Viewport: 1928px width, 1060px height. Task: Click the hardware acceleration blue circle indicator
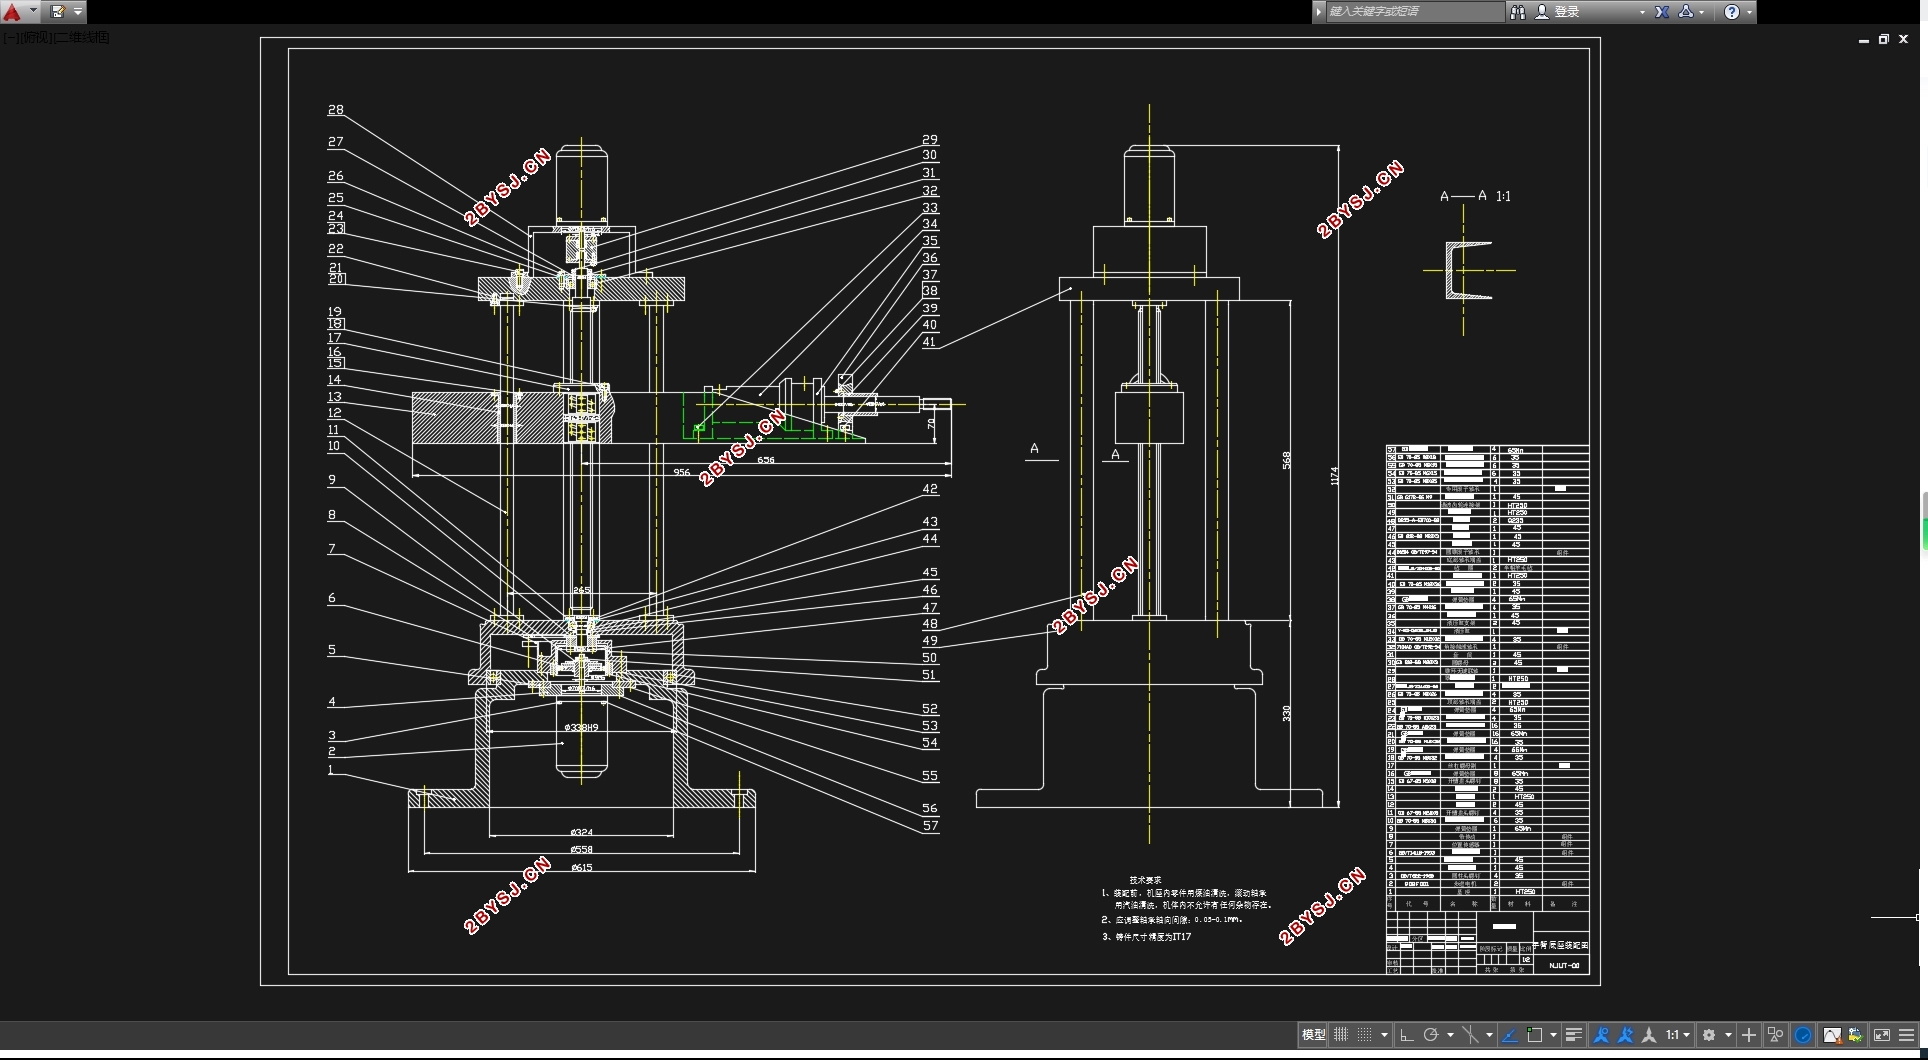tap(1804, 1035)
